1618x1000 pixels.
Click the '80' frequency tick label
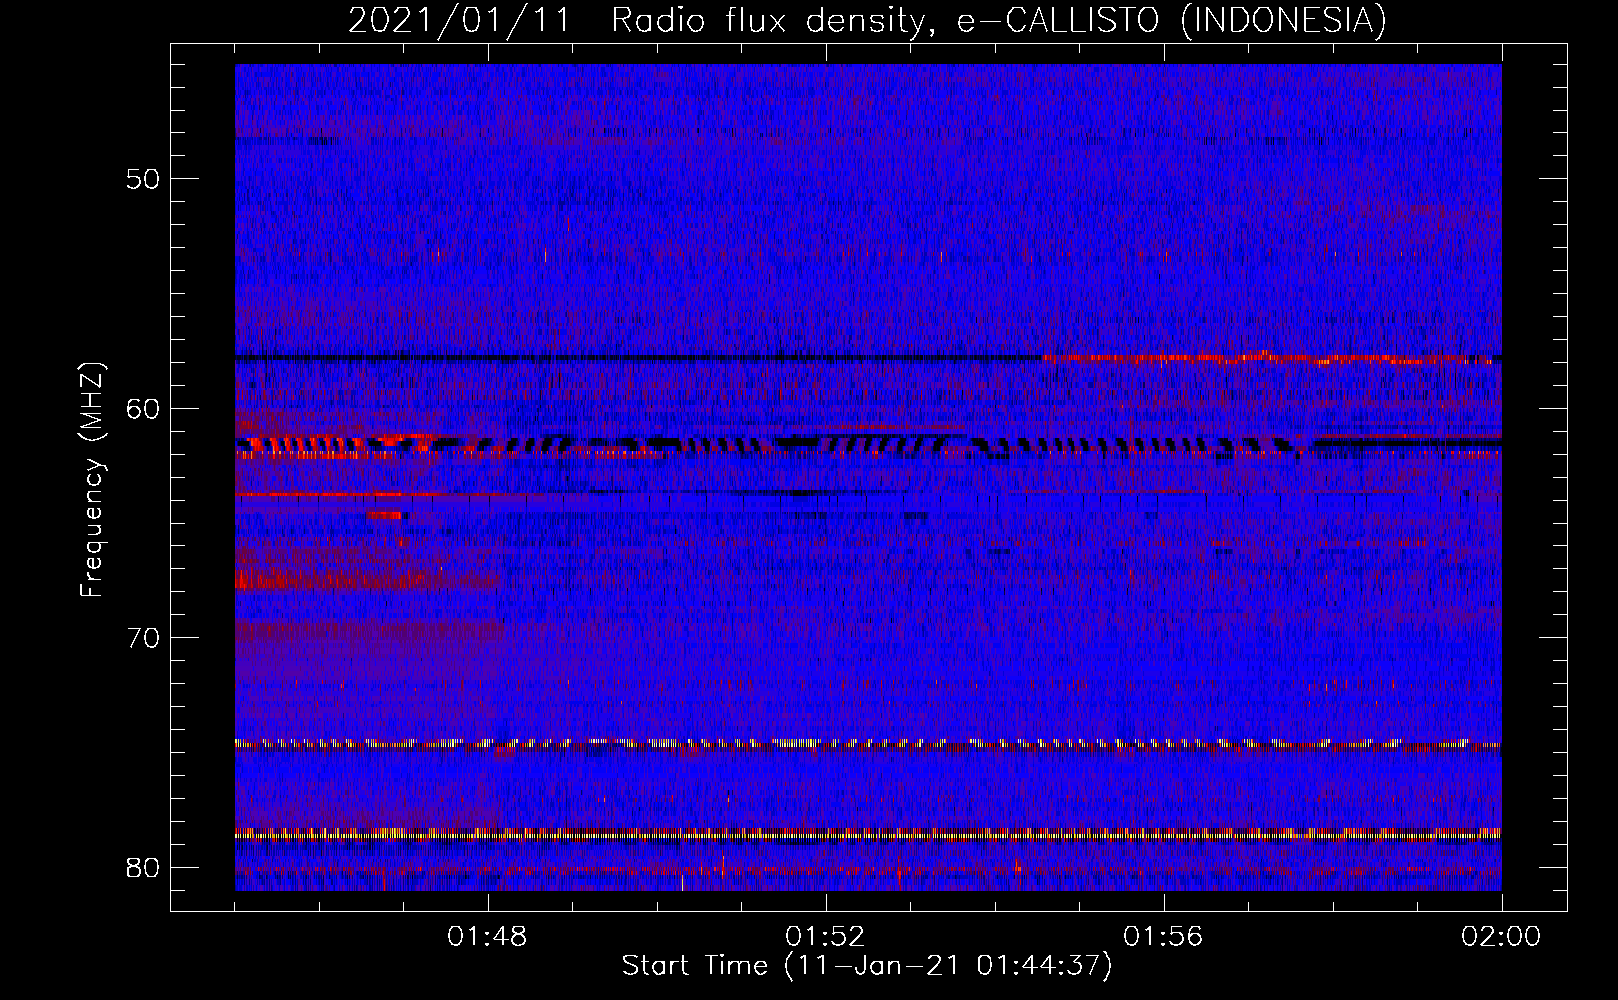coord(143,867)
